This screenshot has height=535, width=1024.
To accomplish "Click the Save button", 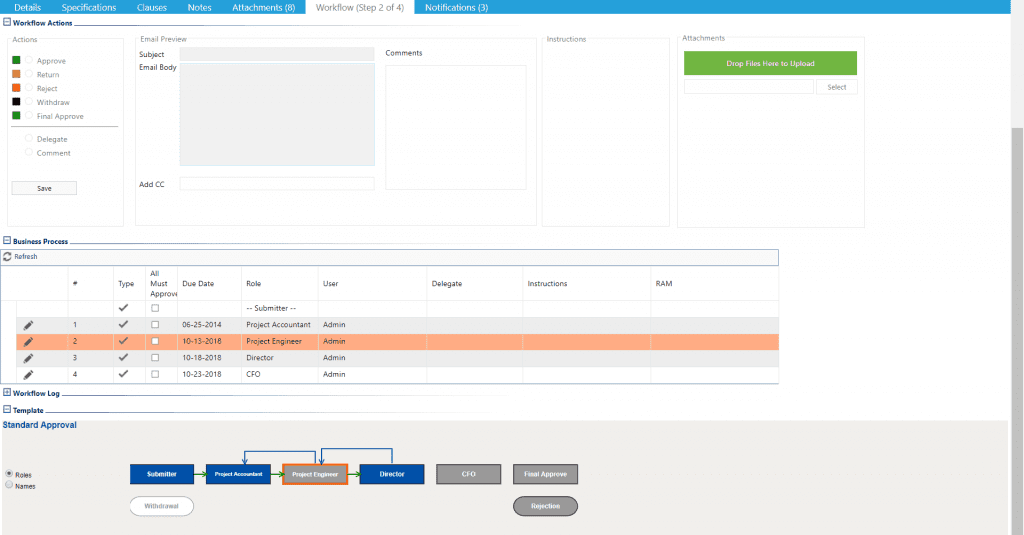I will coord(44,188).
